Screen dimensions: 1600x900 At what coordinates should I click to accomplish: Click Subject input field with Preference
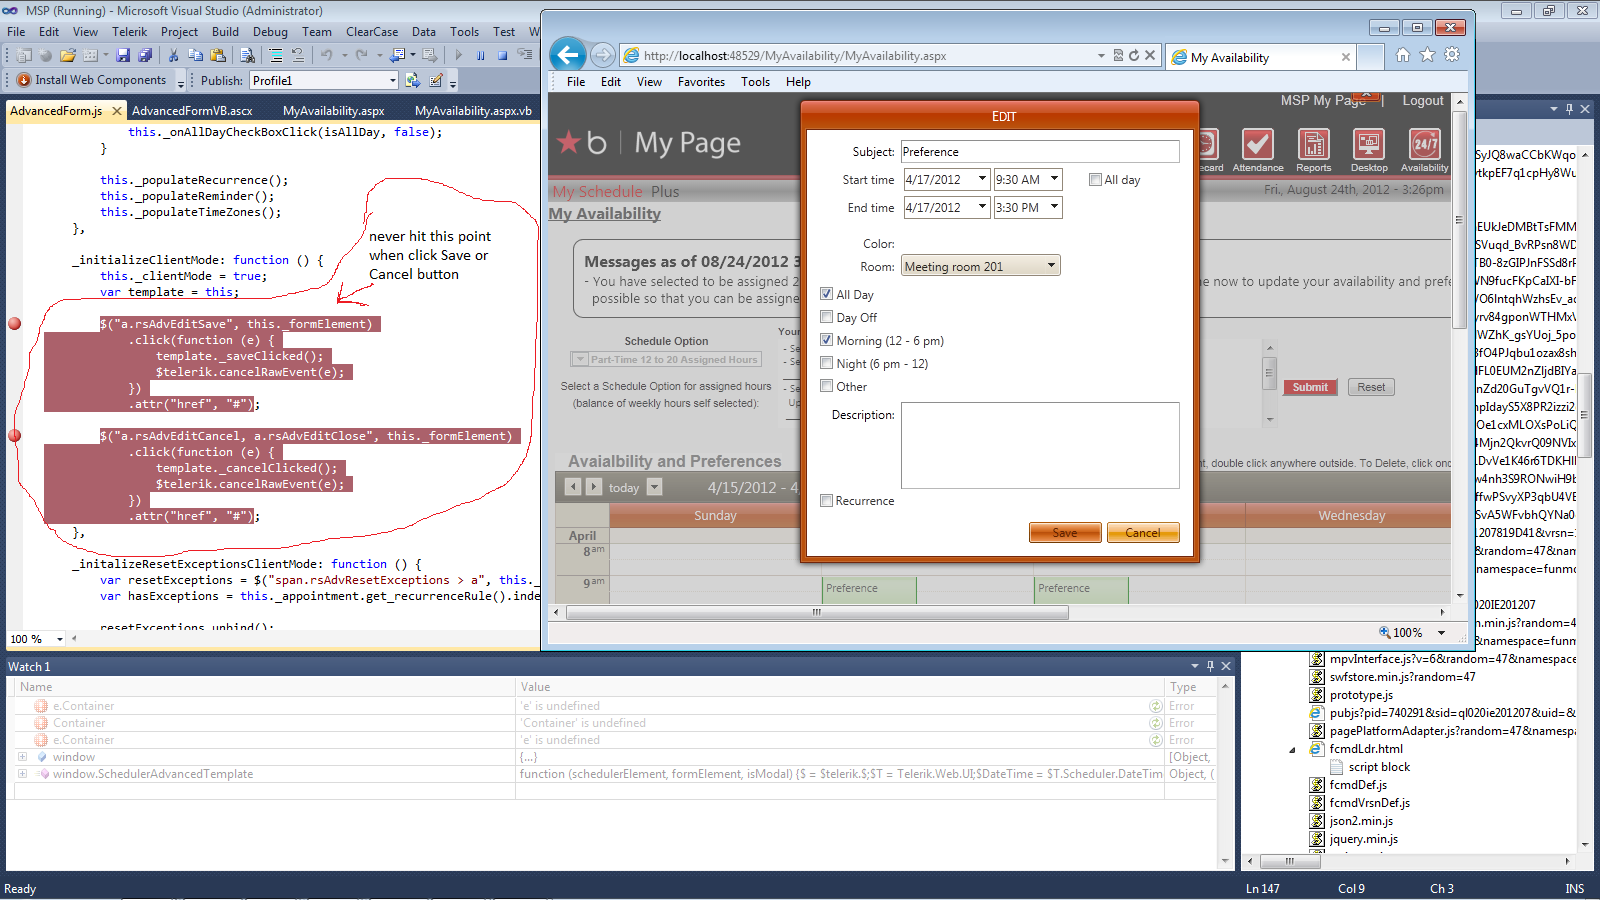1040,152
